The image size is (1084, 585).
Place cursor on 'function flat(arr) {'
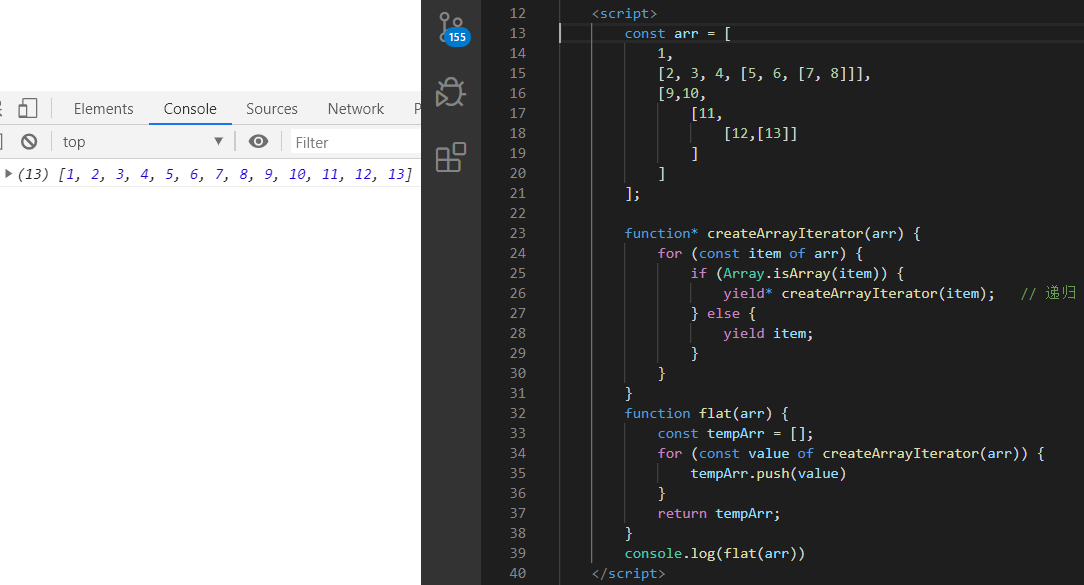707,414
